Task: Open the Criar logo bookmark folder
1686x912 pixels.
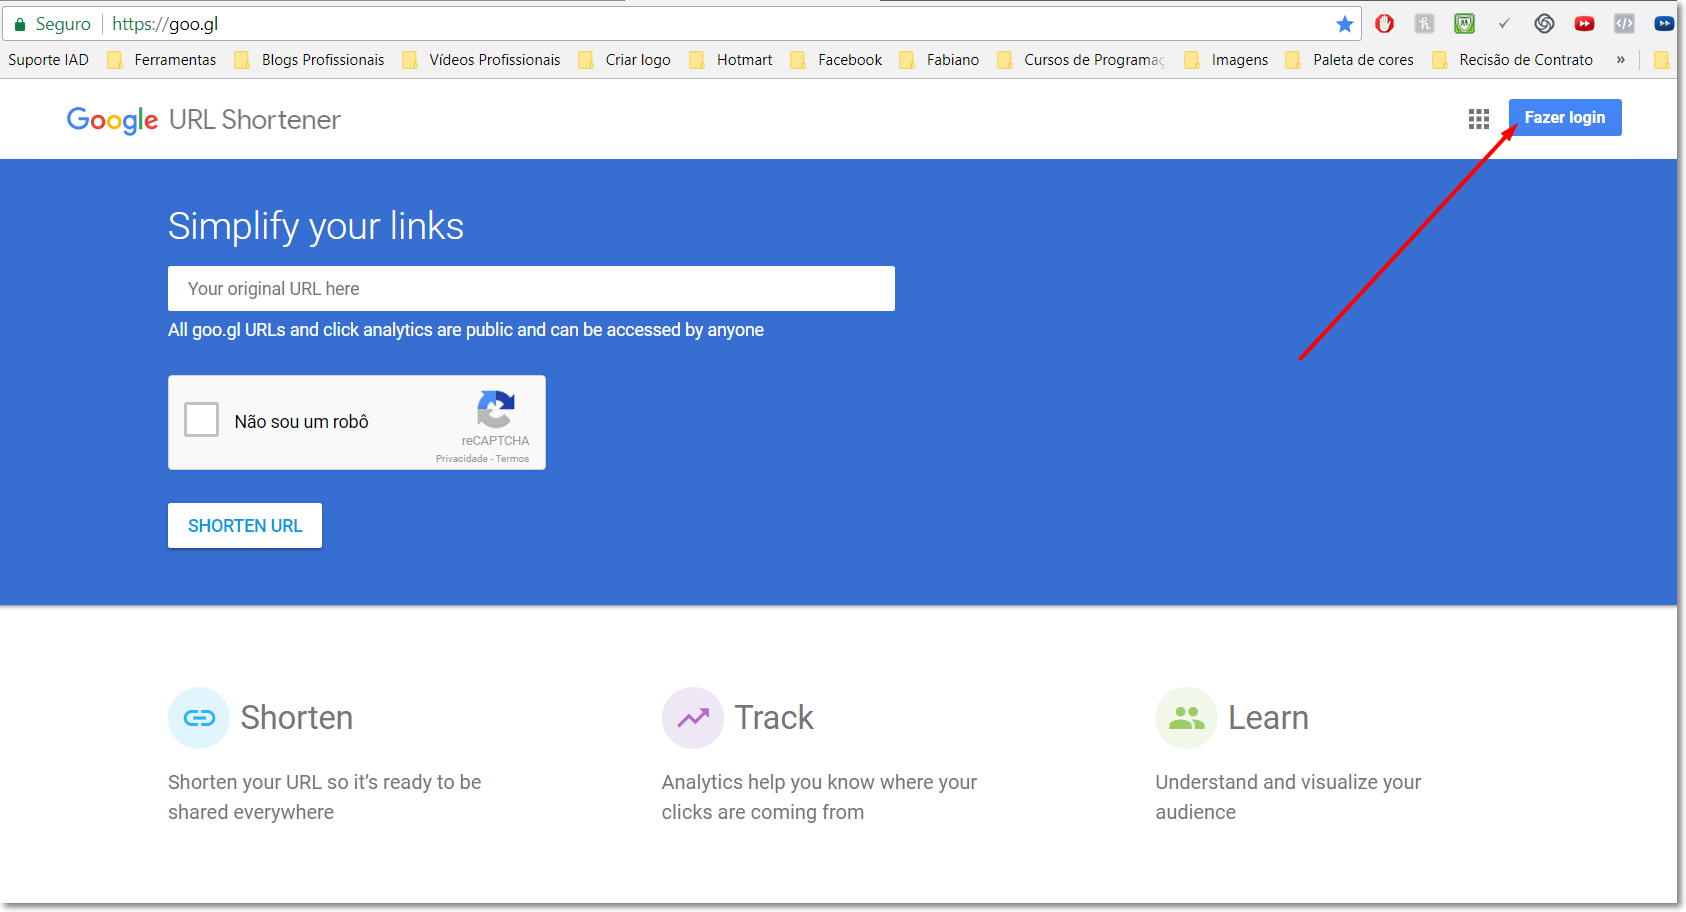Action: point(625,60)
